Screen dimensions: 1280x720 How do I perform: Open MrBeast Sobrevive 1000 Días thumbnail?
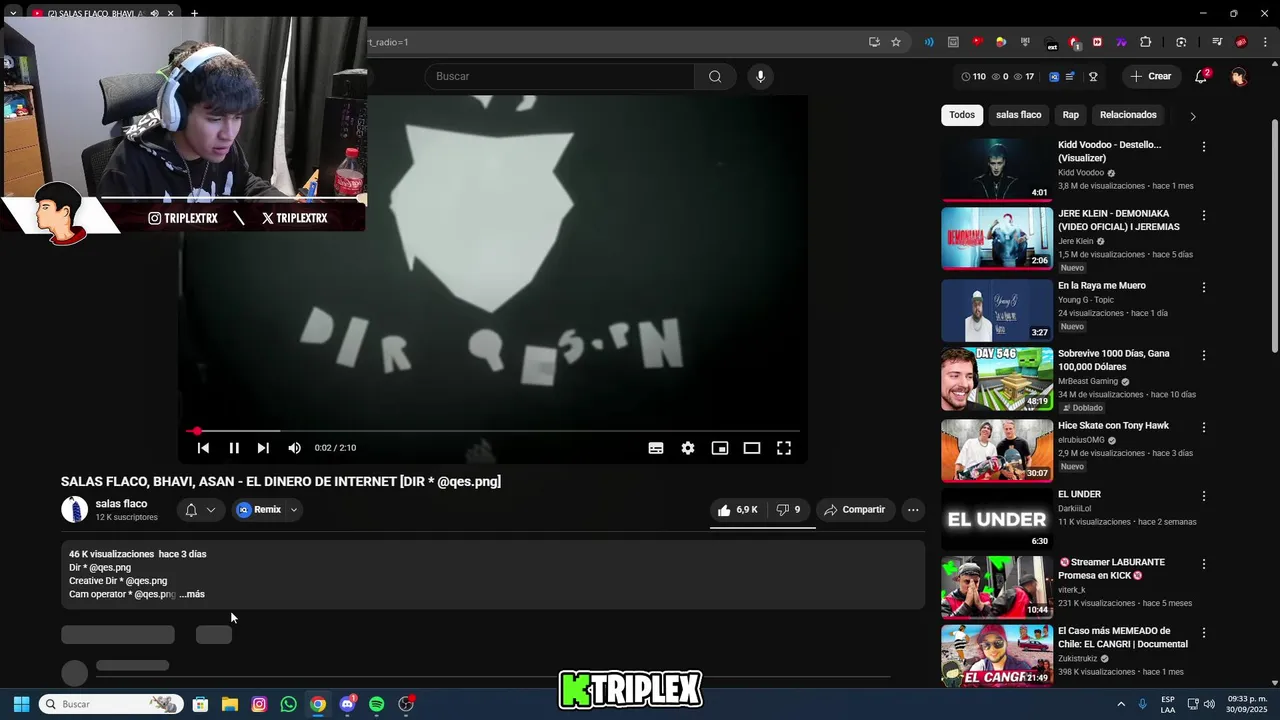point(997,378)
